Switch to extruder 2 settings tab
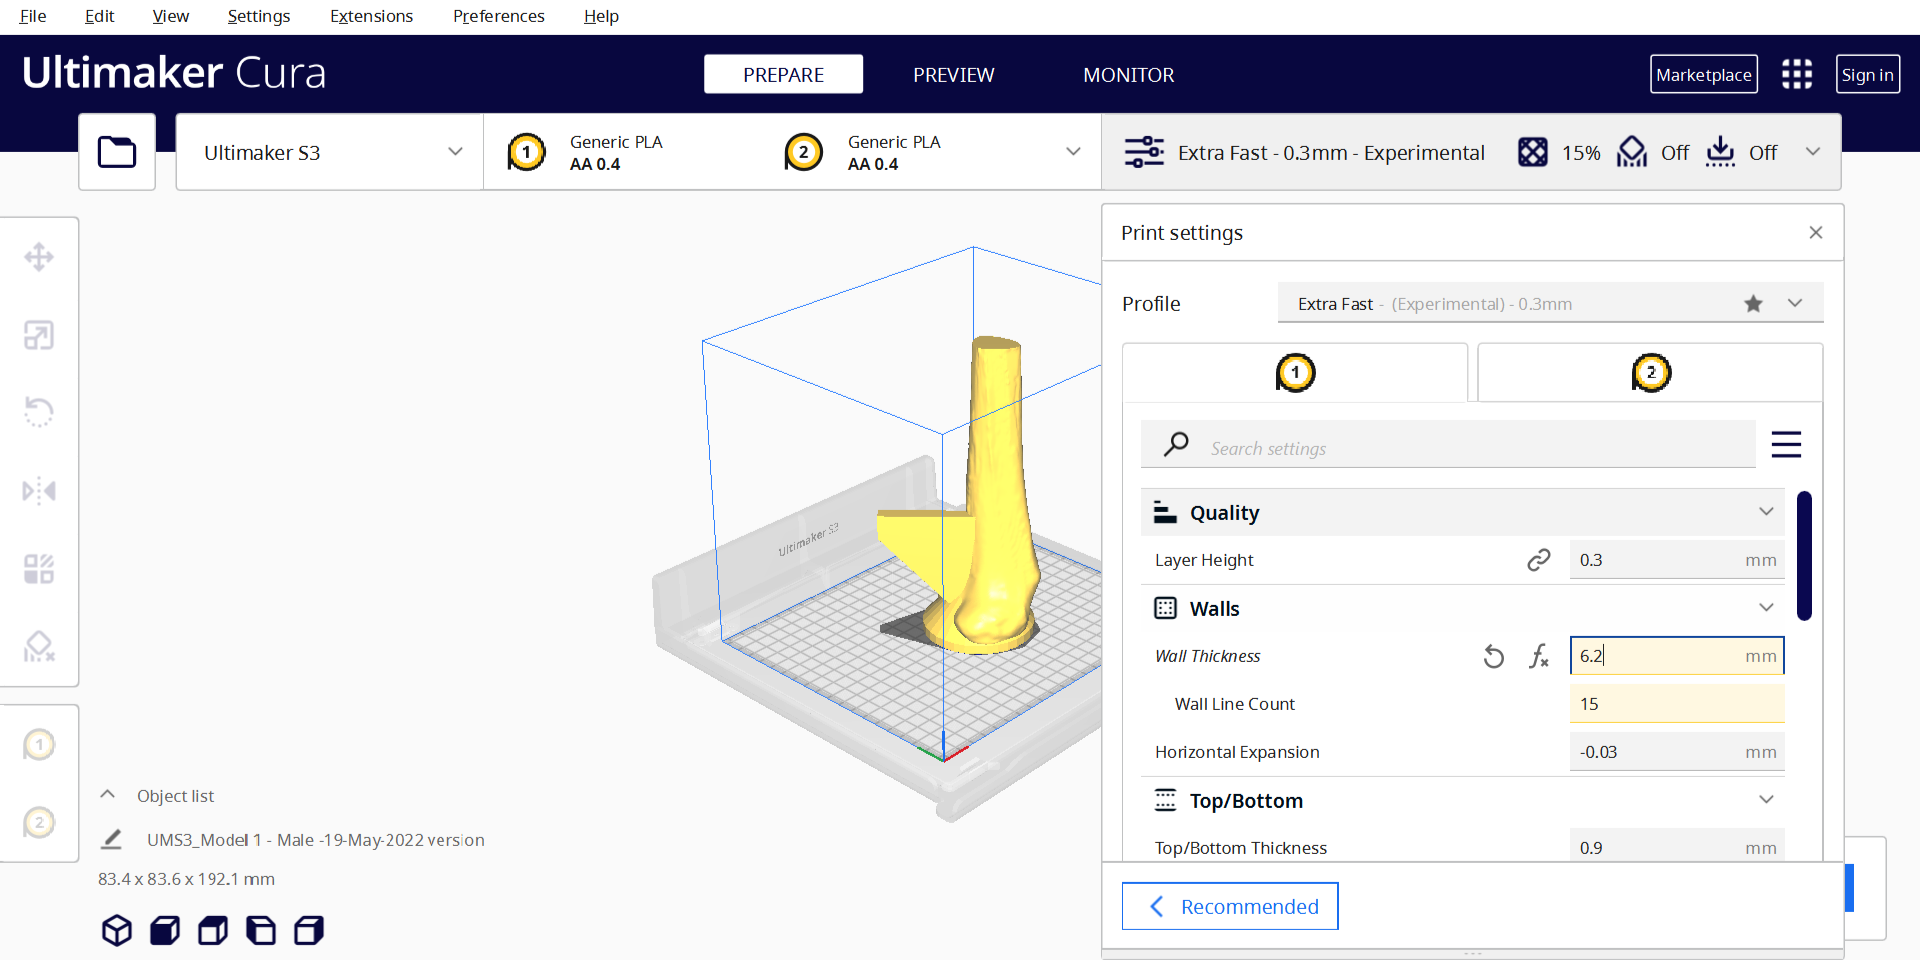Image resolution: width=1920 pixels, height=960 pixels. pos(1650,373)
